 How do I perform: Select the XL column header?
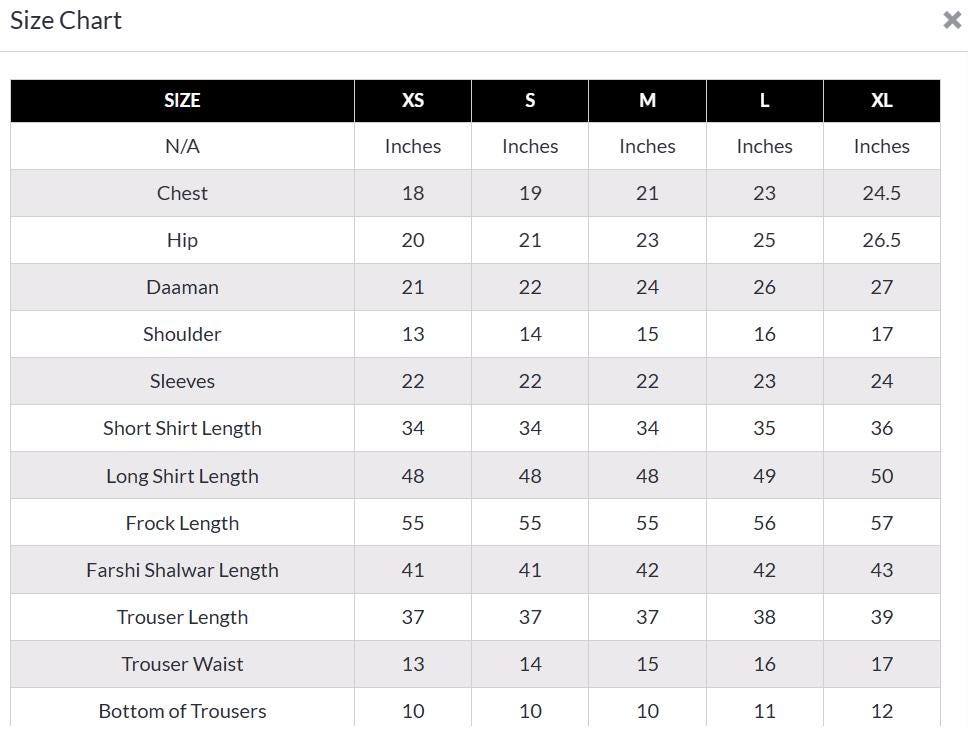click(881, 100)
